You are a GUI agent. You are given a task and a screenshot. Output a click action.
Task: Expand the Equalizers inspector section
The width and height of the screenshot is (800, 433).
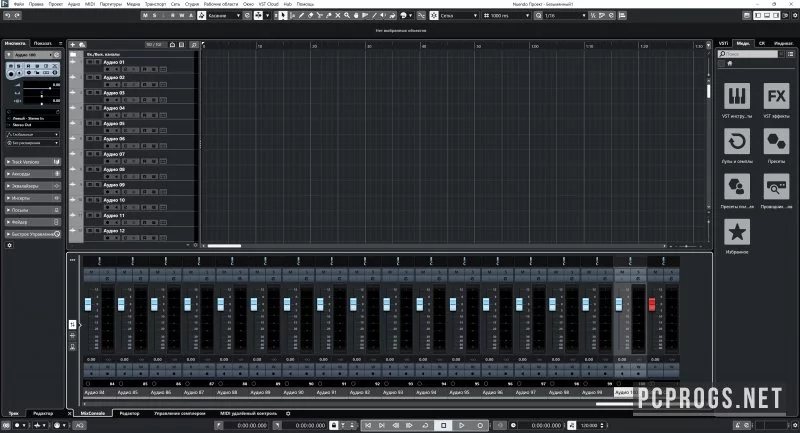[33, 186]
